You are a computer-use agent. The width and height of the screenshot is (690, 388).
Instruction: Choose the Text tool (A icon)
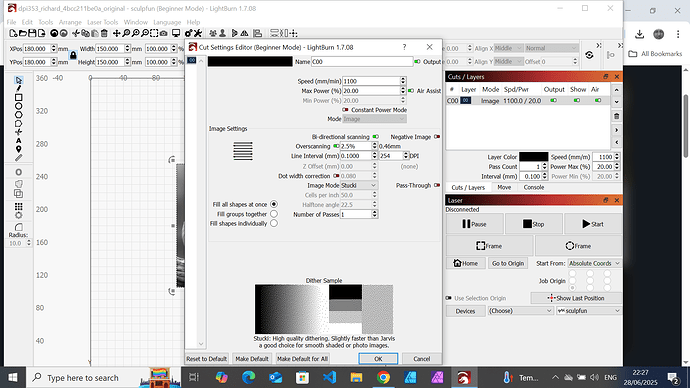coord(18,141)
